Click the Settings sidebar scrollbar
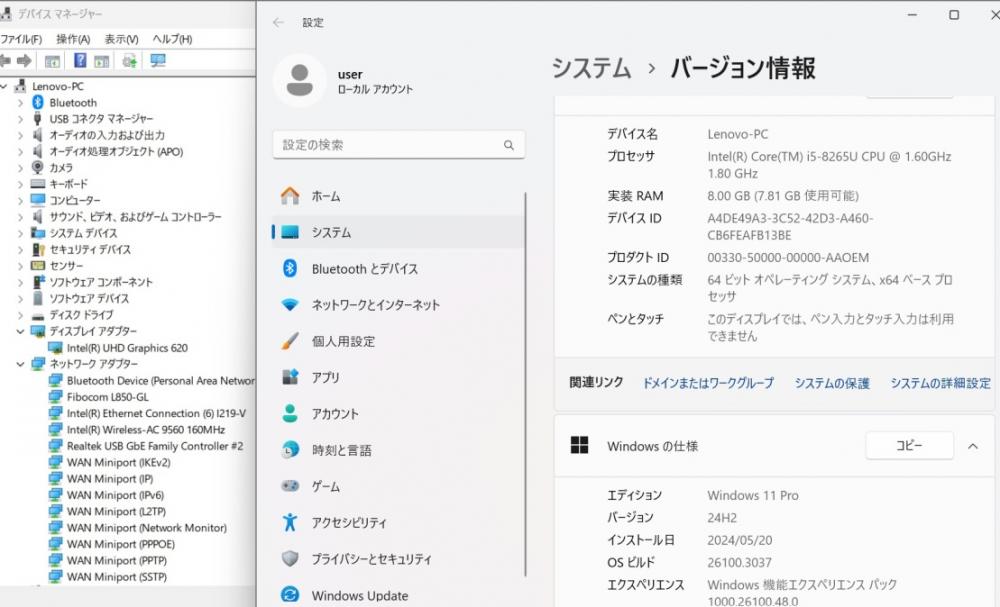The image size is (1000, 607). (x=526, y=384)
